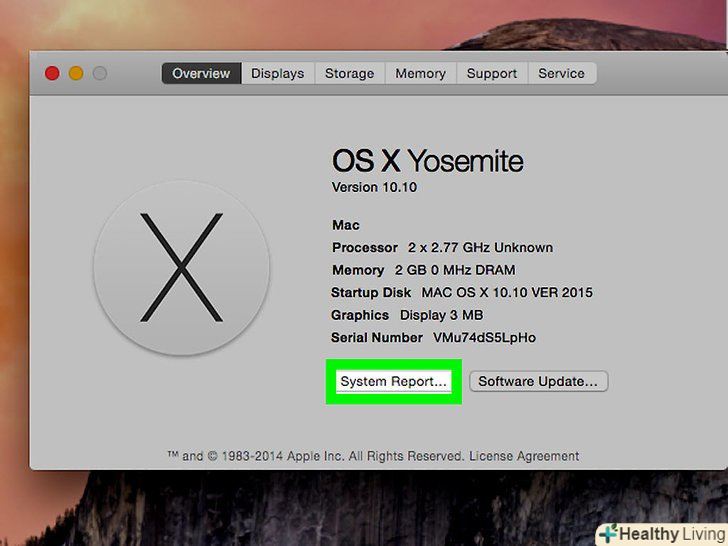Click Processor value 2 x 2.77 GHz Unknown

click(481, 247)
